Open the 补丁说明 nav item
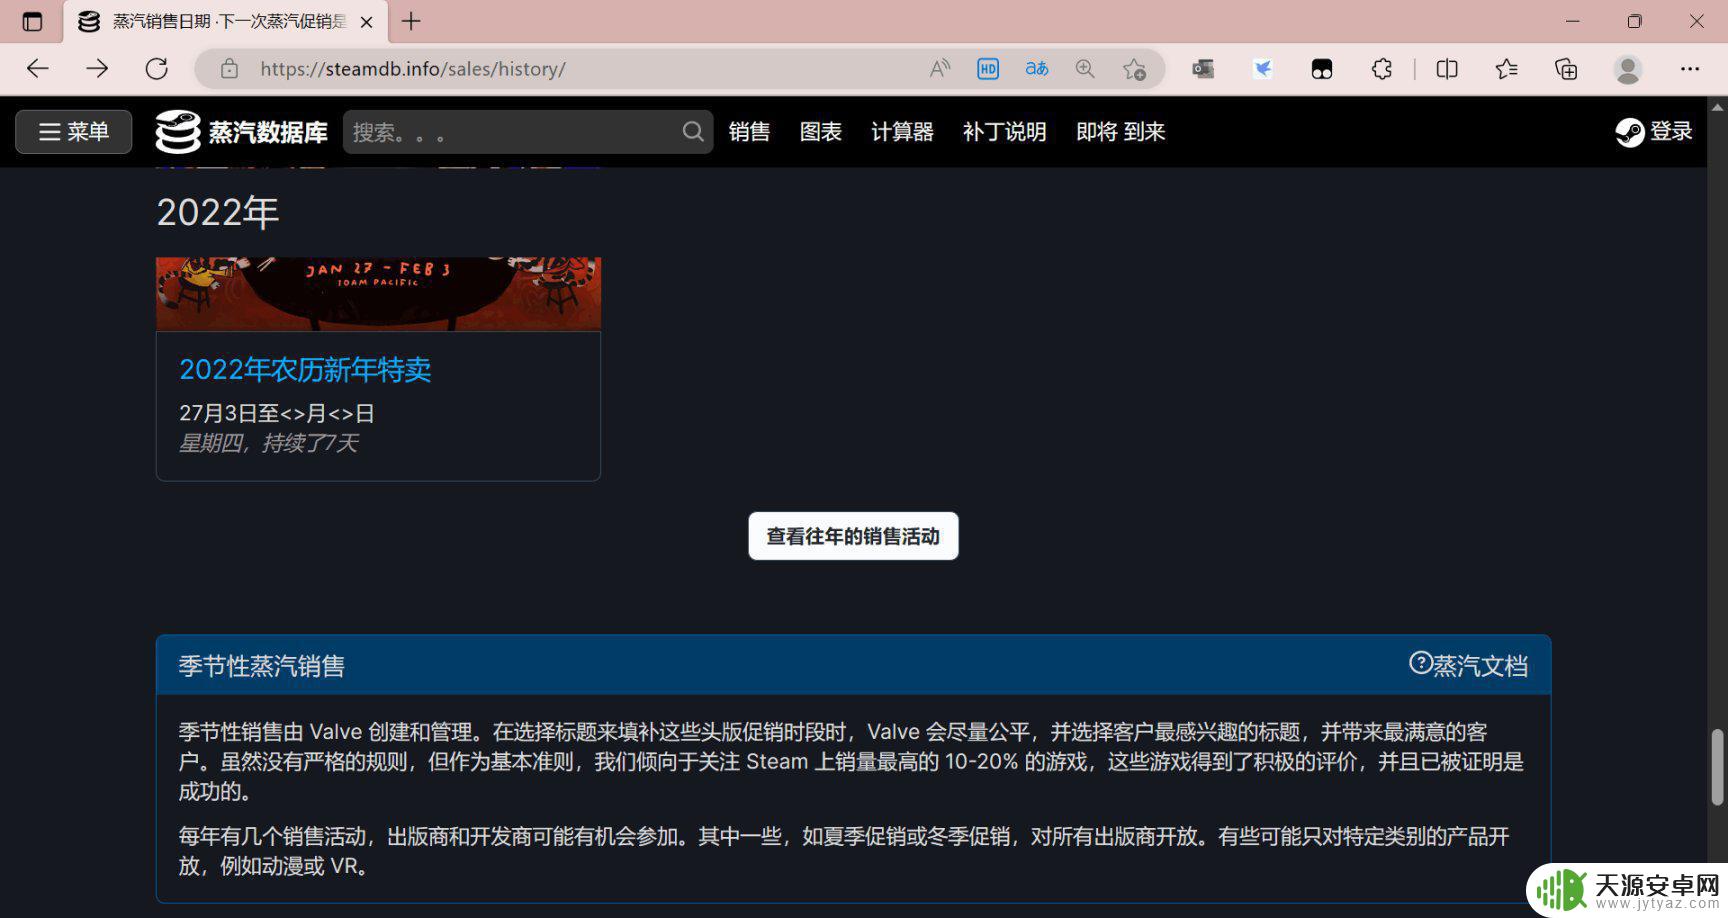The image size is (1728, 918). (1004, 132)
